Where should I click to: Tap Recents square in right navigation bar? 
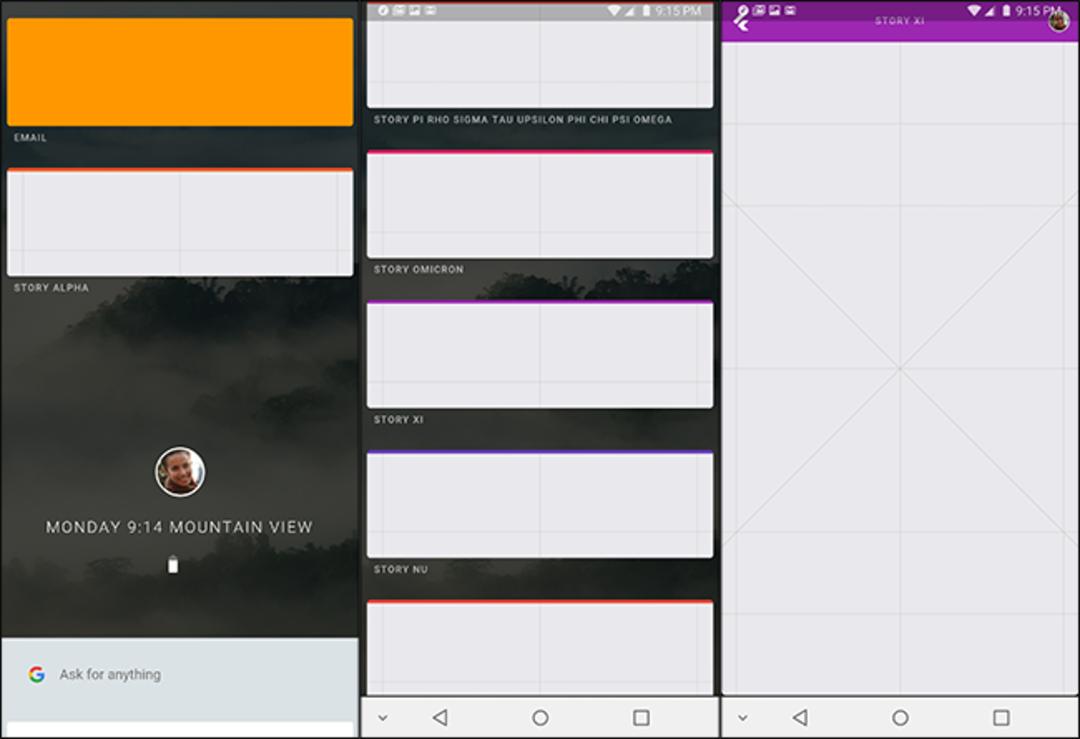(1001, 718)
